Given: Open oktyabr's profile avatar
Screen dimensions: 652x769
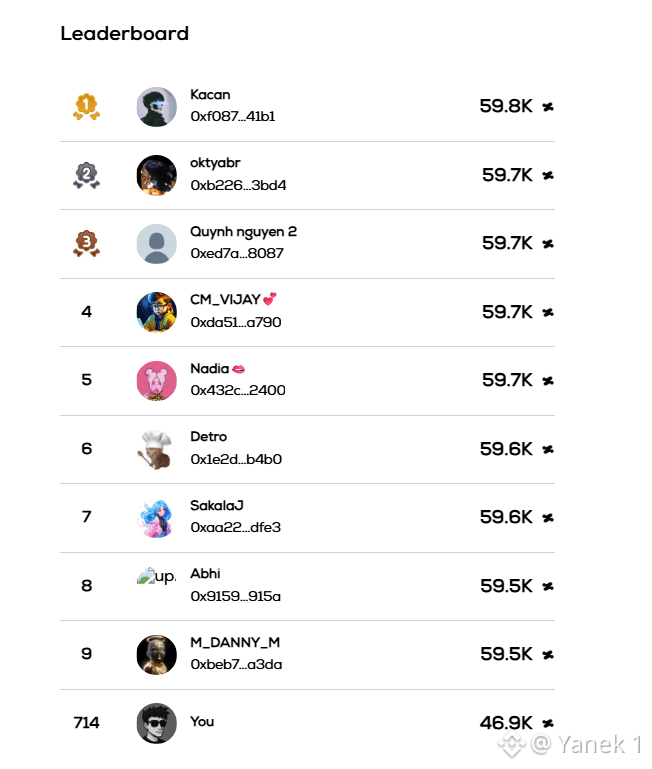Looking at the screenshot, I should [156, 176].
